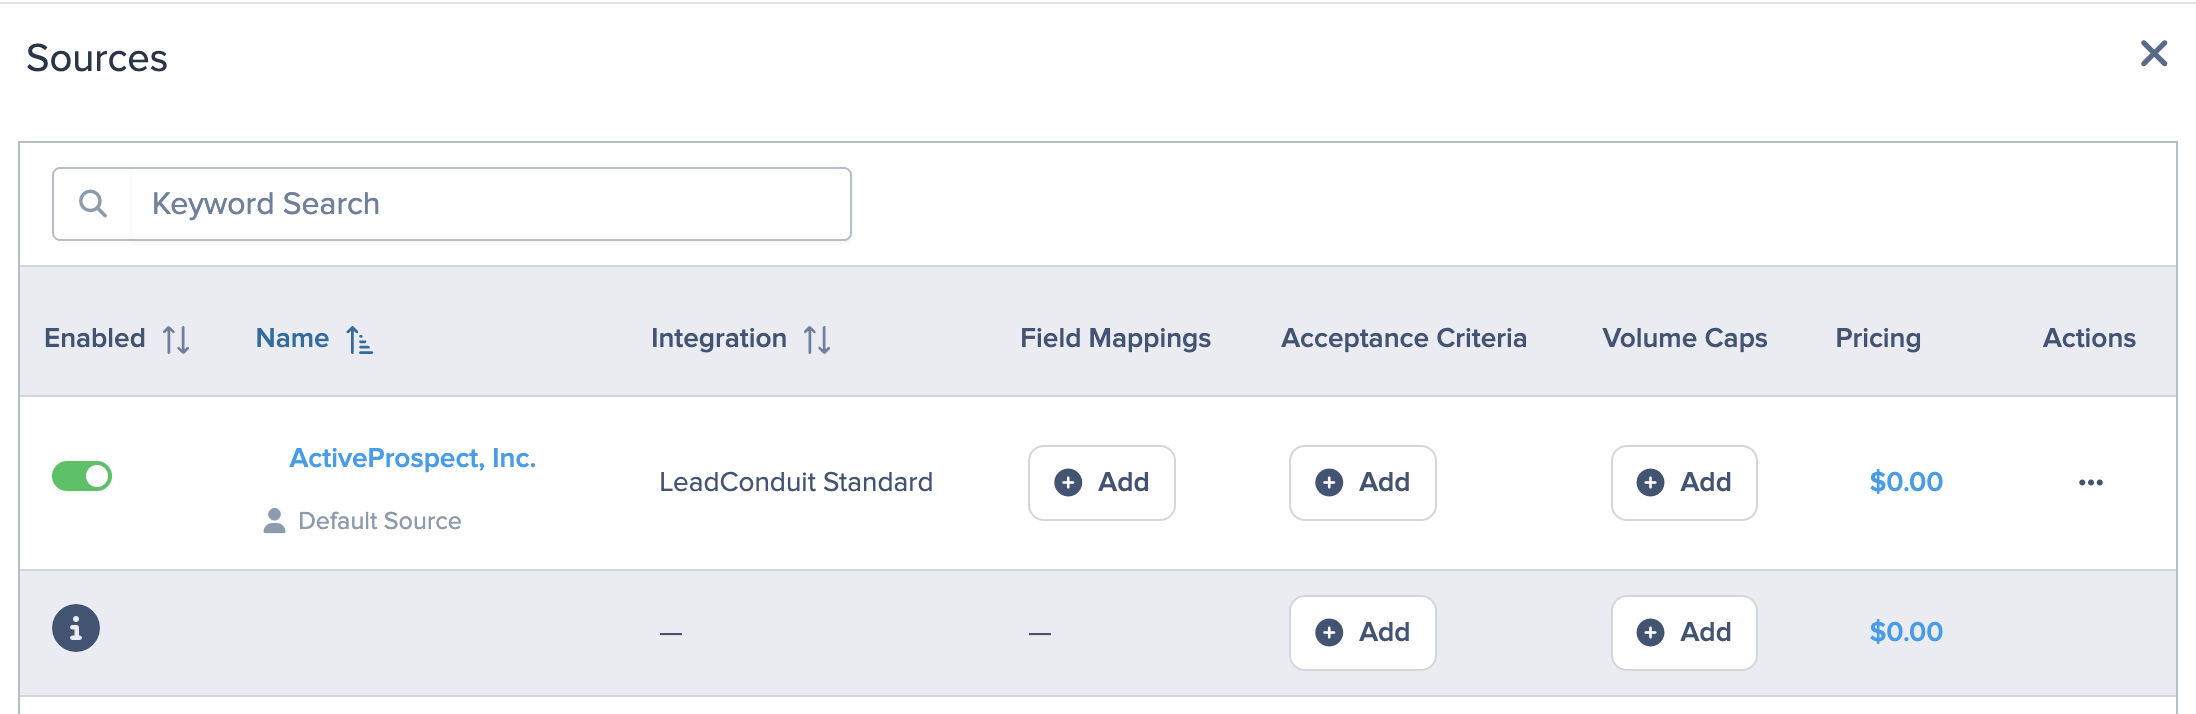Click sort arrows beside Integration column
2196x714 pixels.
pyautogui.click(x=817, y=340)
